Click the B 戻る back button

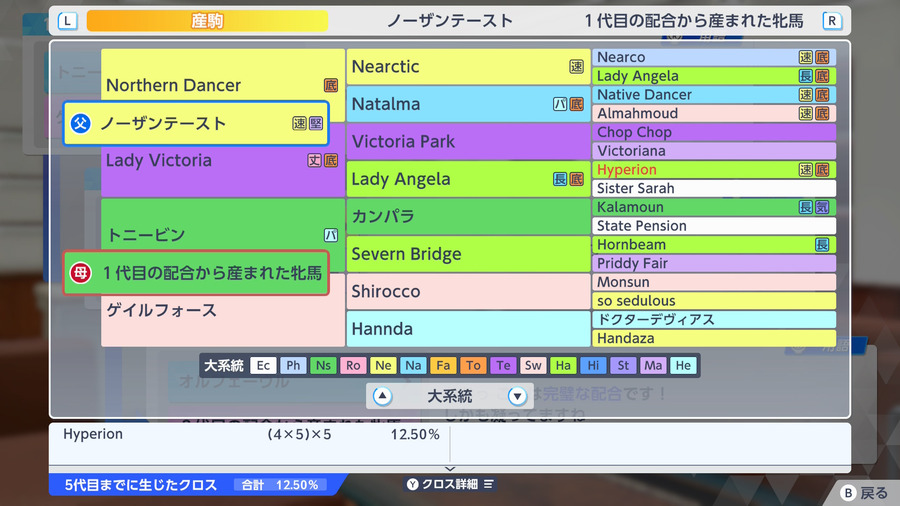coord(864,493)
